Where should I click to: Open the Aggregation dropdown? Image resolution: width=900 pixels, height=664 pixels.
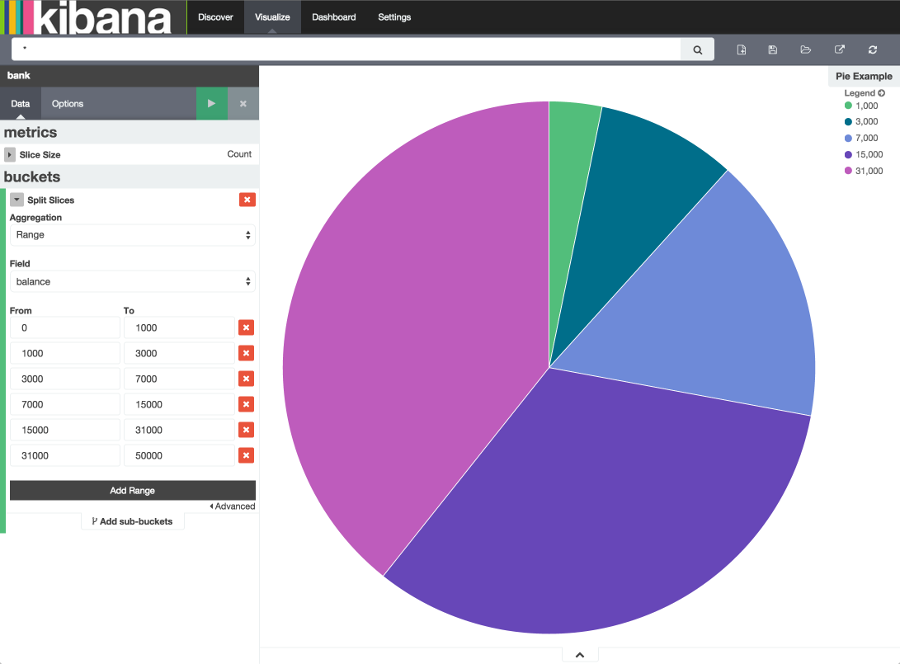click(131, 235)
